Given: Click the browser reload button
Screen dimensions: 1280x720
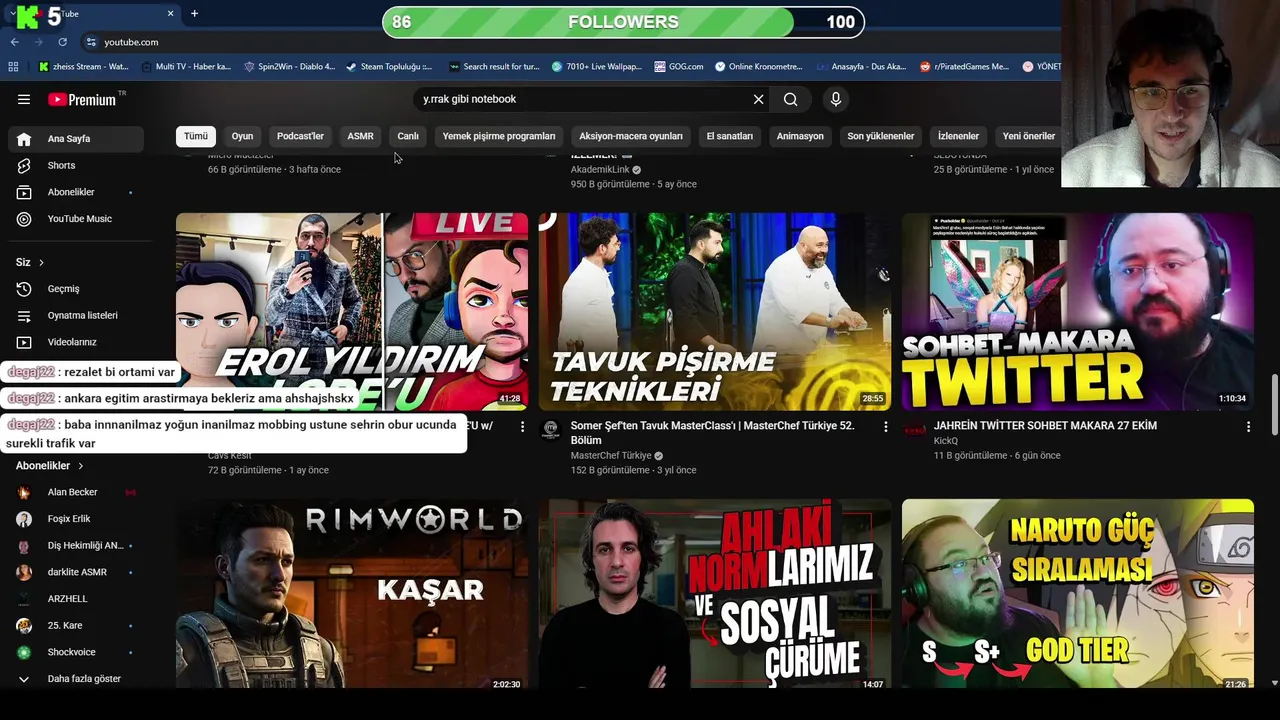Looking at the screenshot, I should tap(62, 42).
